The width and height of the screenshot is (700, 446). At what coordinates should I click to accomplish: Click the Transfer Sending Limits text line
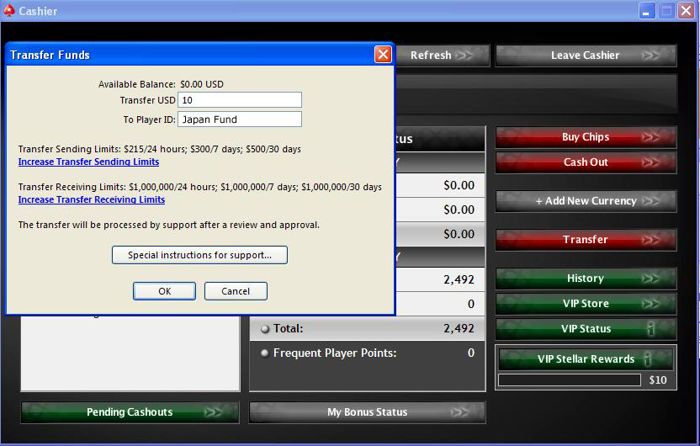pyautogui.click(x=159, y=149)
